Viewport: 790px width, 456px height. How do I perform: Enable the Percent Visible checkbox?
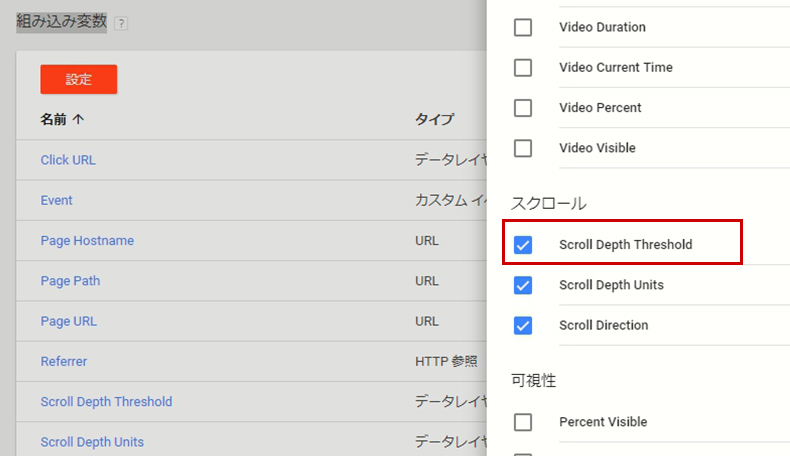pyautogui.click(x=522, y=422)
